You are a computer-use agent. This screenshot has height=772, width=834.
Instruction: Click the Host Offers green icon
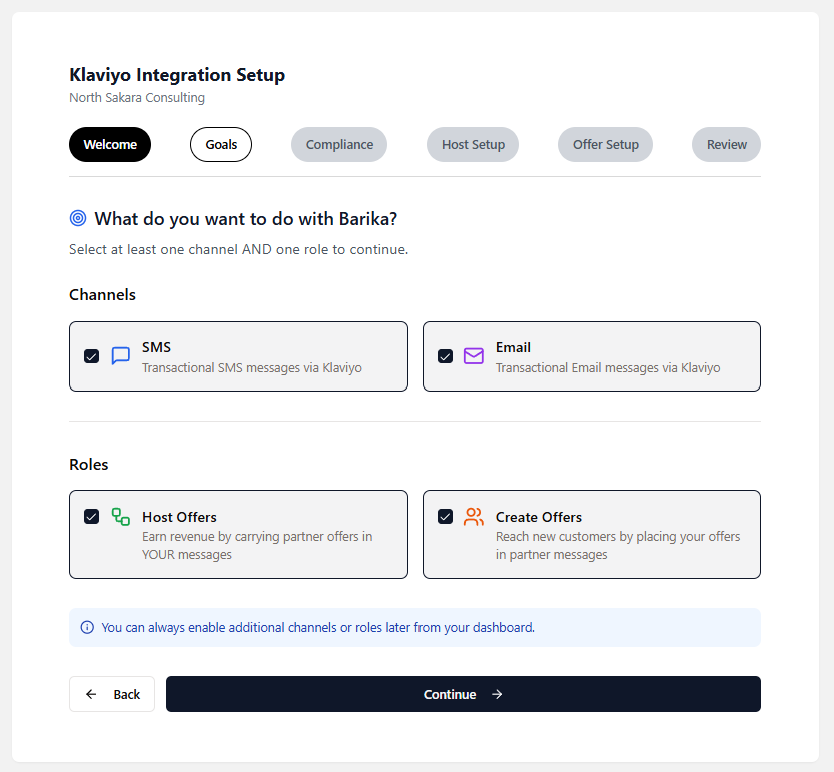point(121,517)
